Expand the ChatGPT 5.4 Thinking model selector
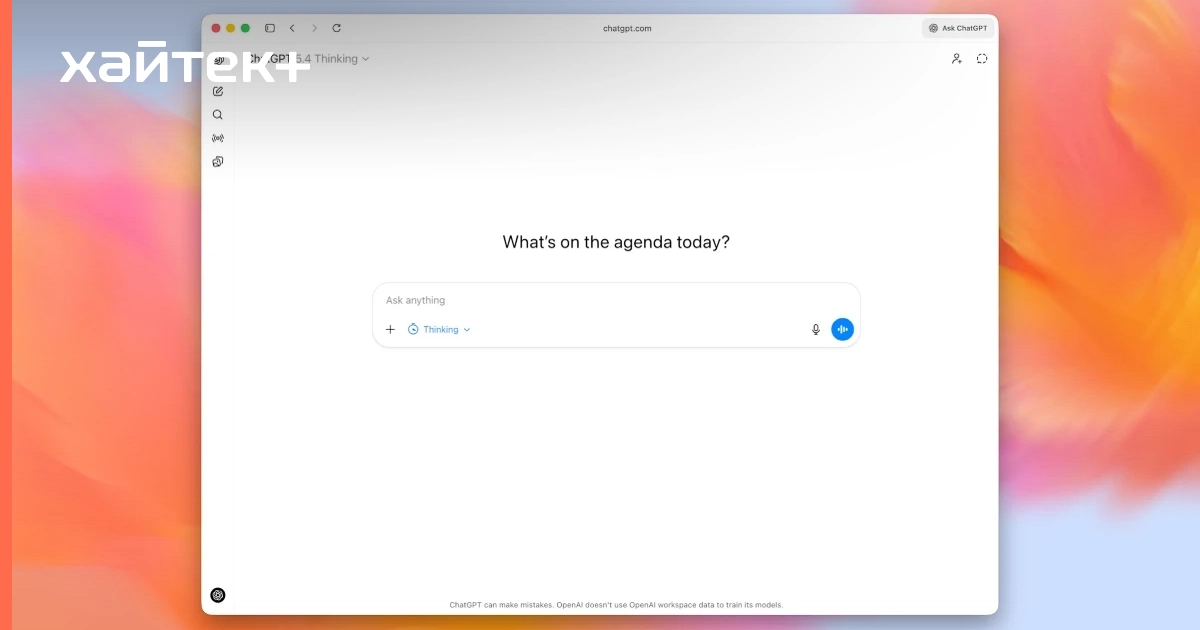This screenshot has height=630, width=1200. coord(330,59)
